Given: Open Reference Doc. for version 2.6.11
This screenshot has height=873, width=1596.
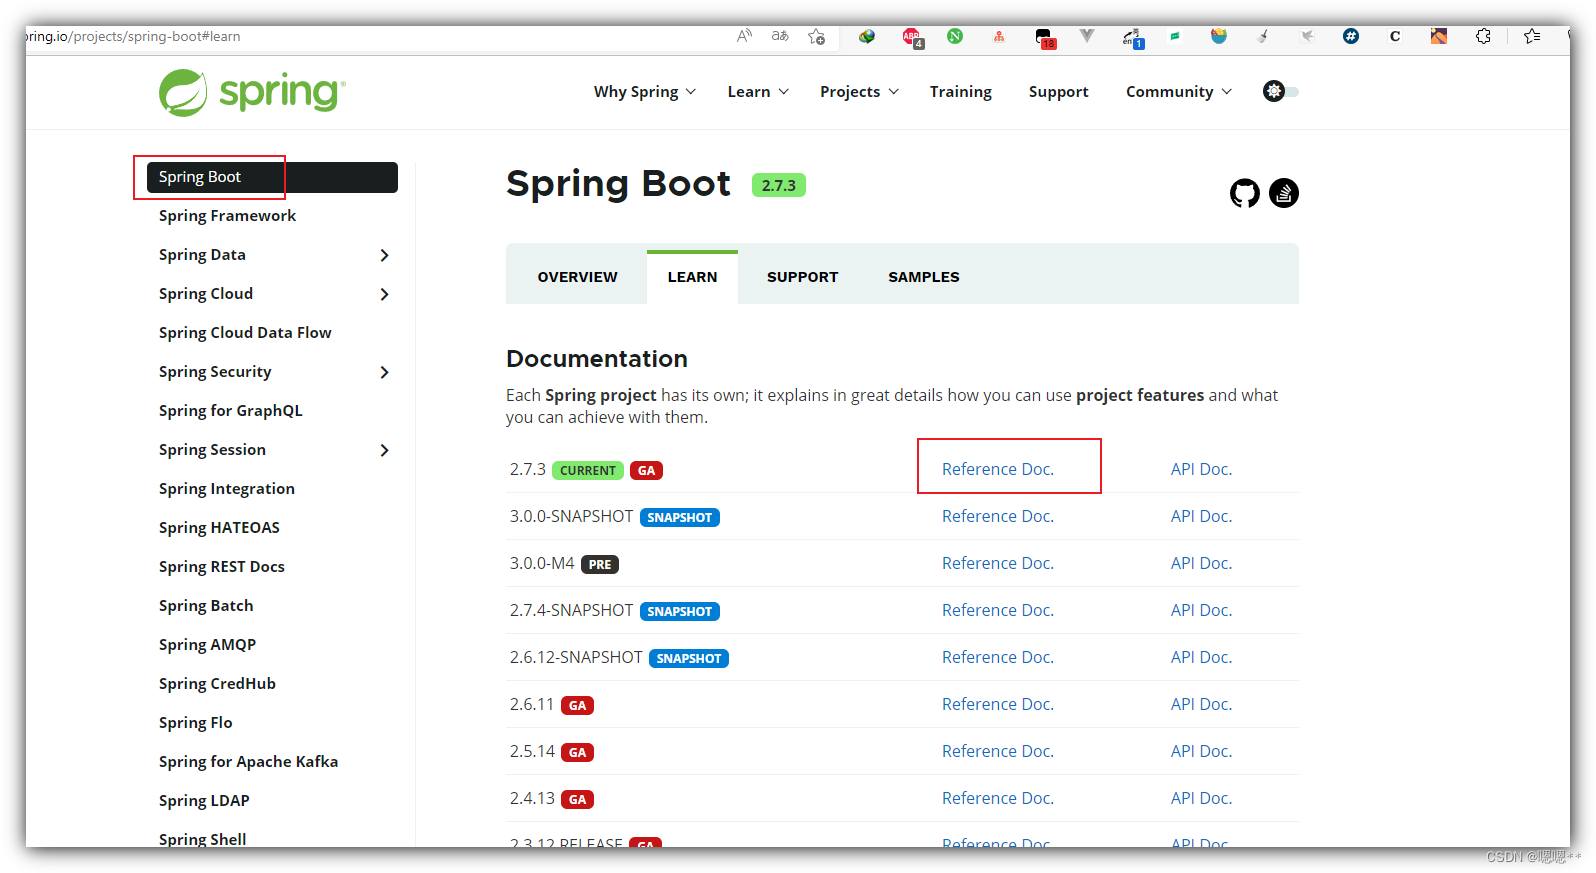Looking at the screenshot, I should pyautogui.click(x=997, y=704).
